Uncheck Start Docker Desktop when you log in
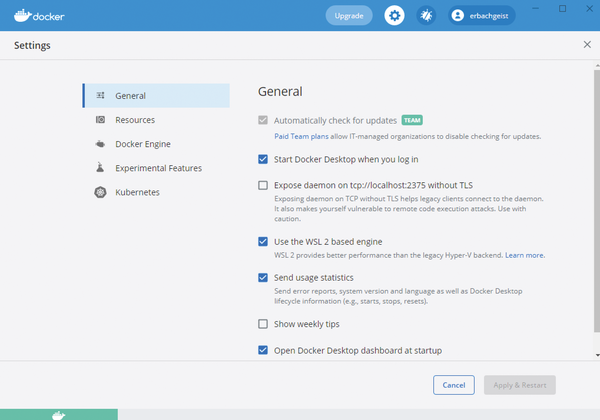The height and width of the screenshot is (420, 600). pyautogui.click(x=263, y=159)
